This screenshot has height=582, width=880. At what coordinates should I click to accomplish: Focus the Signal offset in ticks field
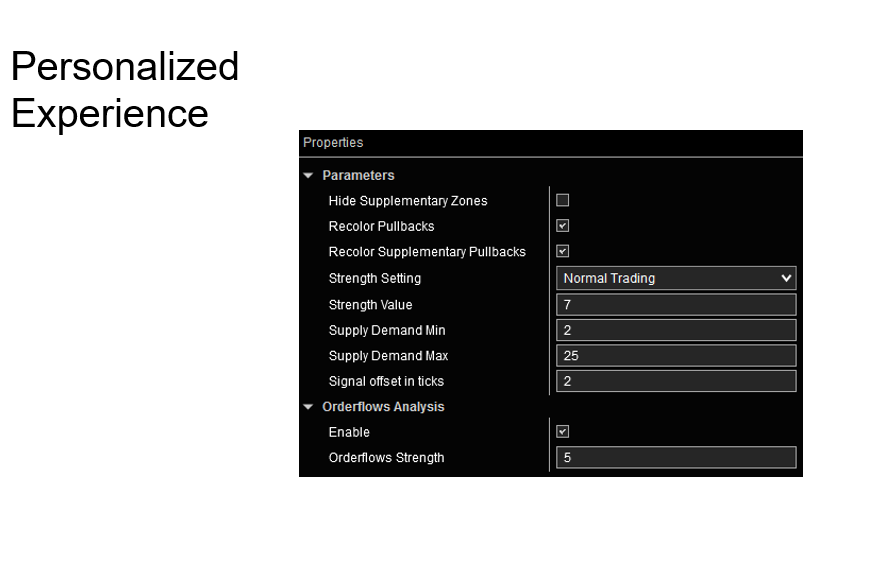tap(675, 381)
